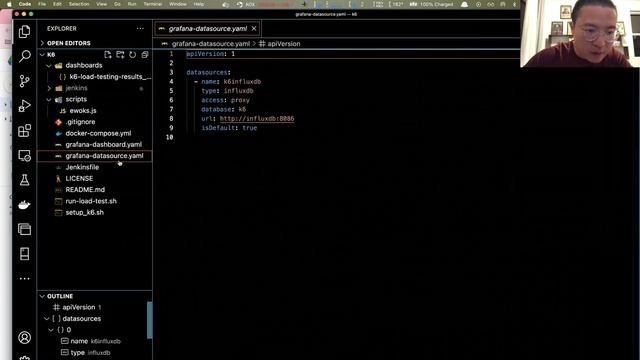640x360 pixels.
Task: Open the Extensions view
Action: pos(24,131)
